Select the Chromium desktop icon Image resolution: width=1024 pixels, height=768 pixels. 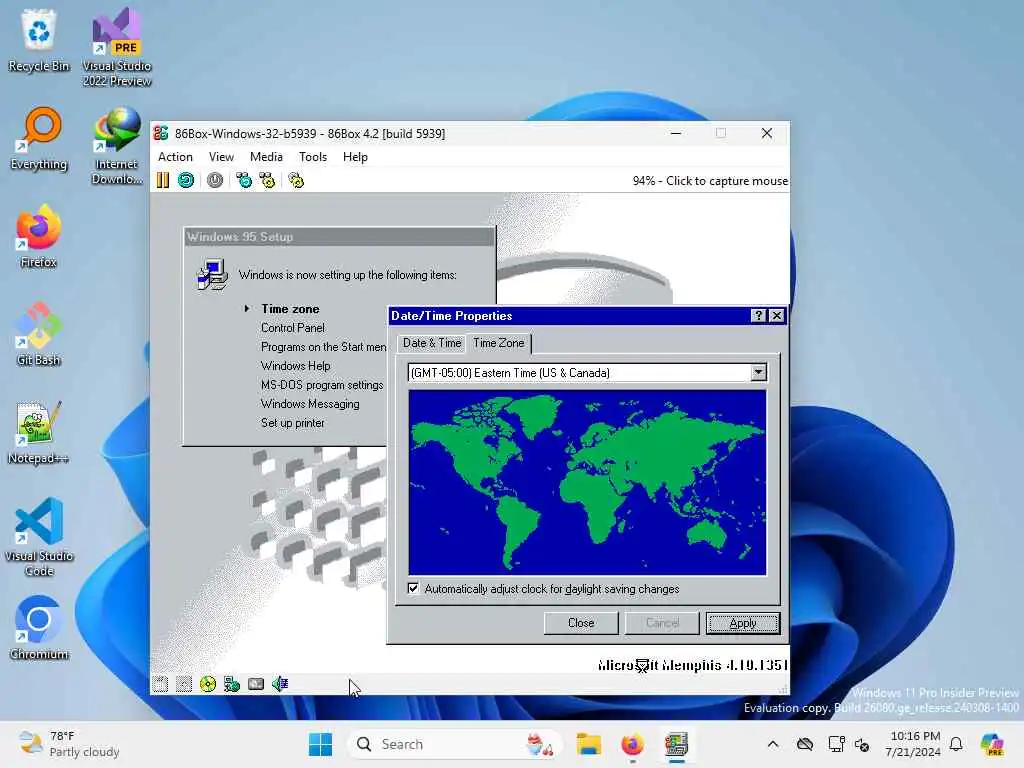click(39, 628)
